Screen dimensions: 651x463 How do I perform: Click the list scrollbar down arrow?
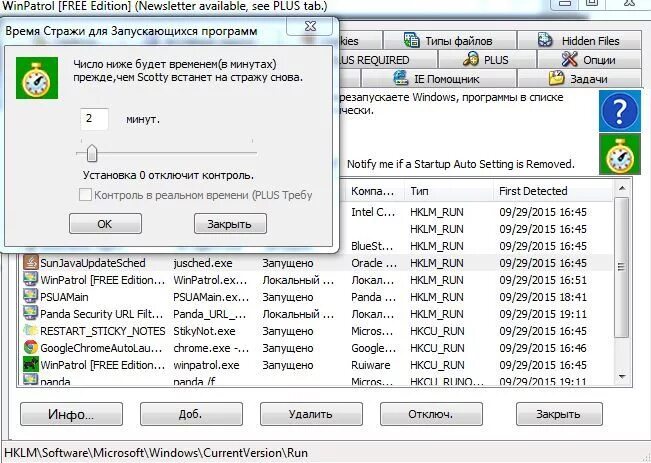point(622,376)
